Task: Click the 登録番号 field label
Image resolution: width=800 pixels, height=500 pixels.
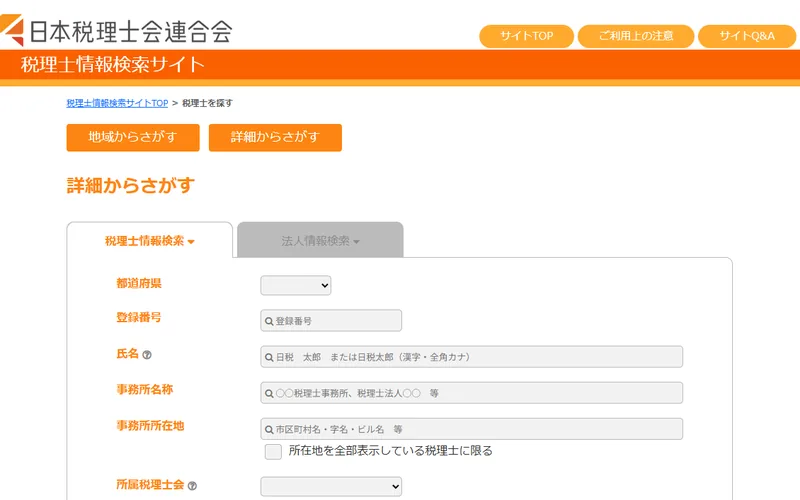Action: tap(139, 317)
